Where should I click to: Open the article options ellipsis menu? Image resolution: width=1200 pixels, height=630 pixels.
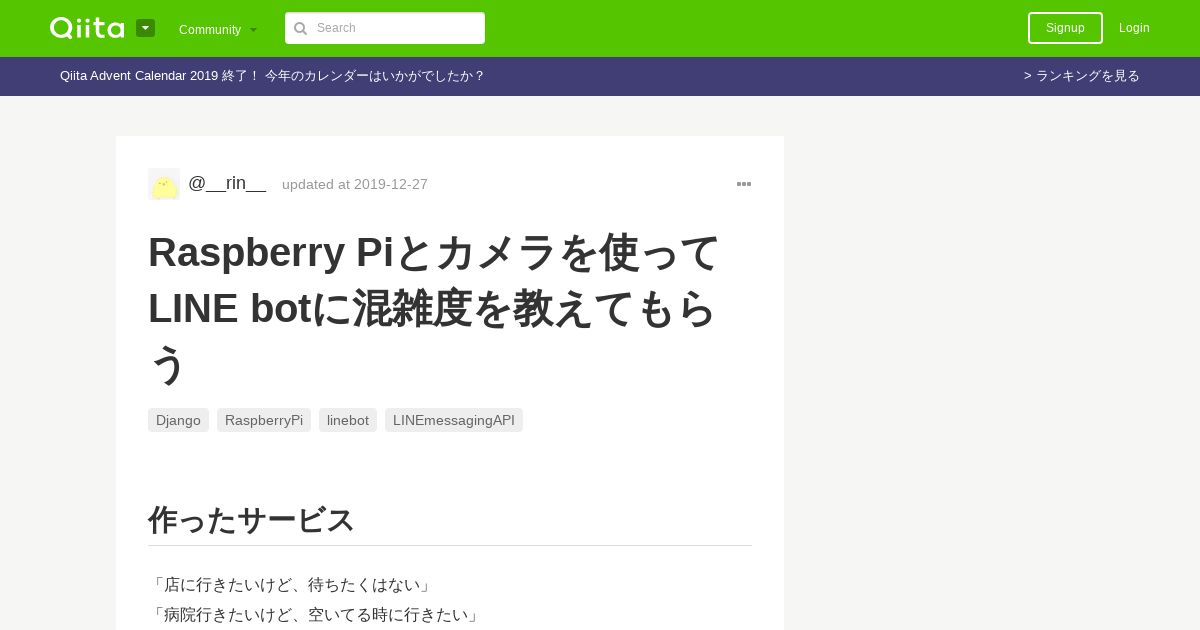[x=744, y=184]
